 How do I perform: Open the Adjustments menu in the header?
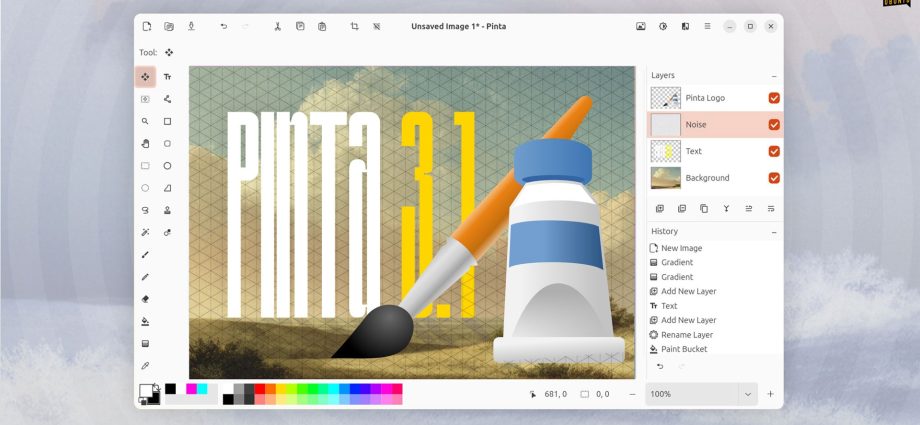tap(663, 26)
